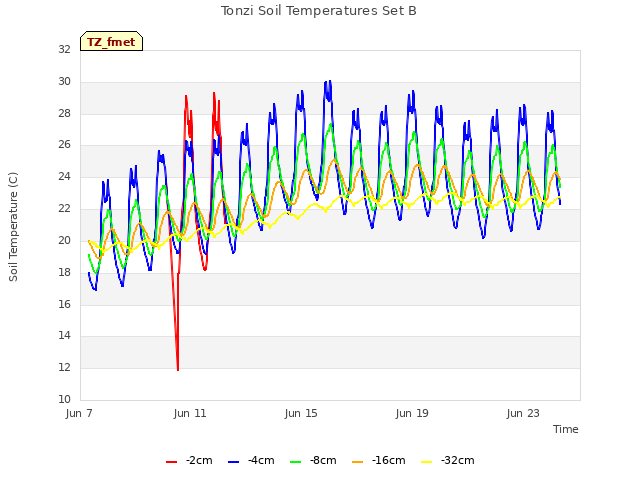This screenshot has height=480, width=640.
Task: Click the 10 y-axis tick label
Action: 64,399
